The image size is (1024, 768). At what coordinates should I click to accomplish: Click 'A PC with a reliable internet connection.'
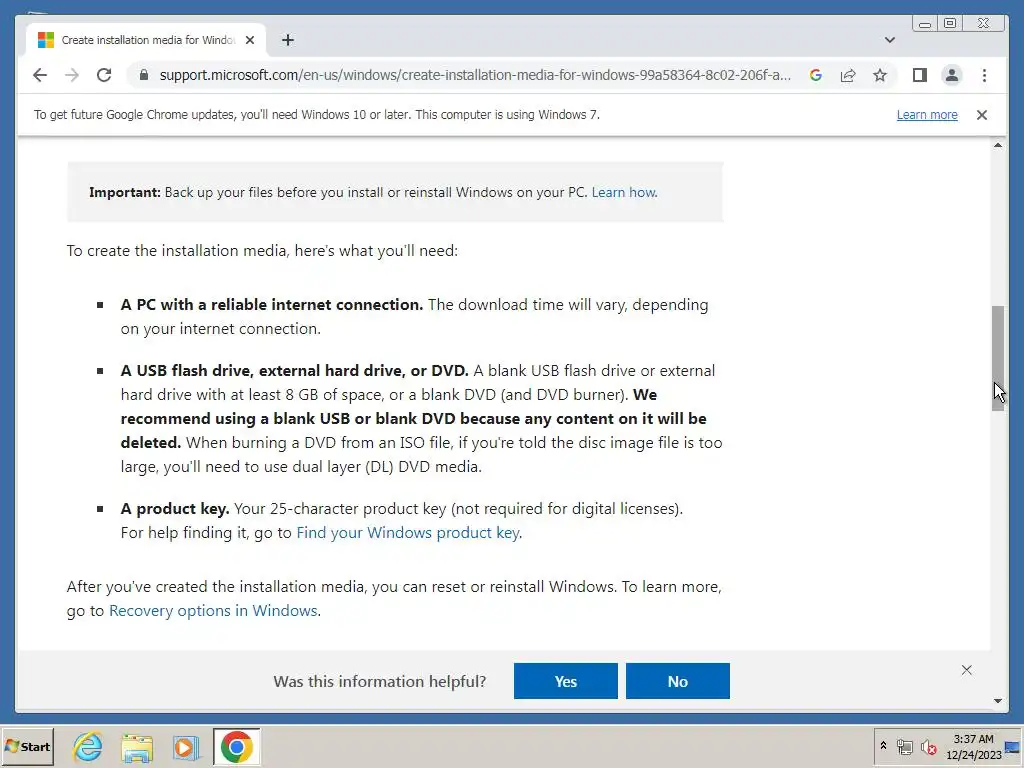[272, 305]
